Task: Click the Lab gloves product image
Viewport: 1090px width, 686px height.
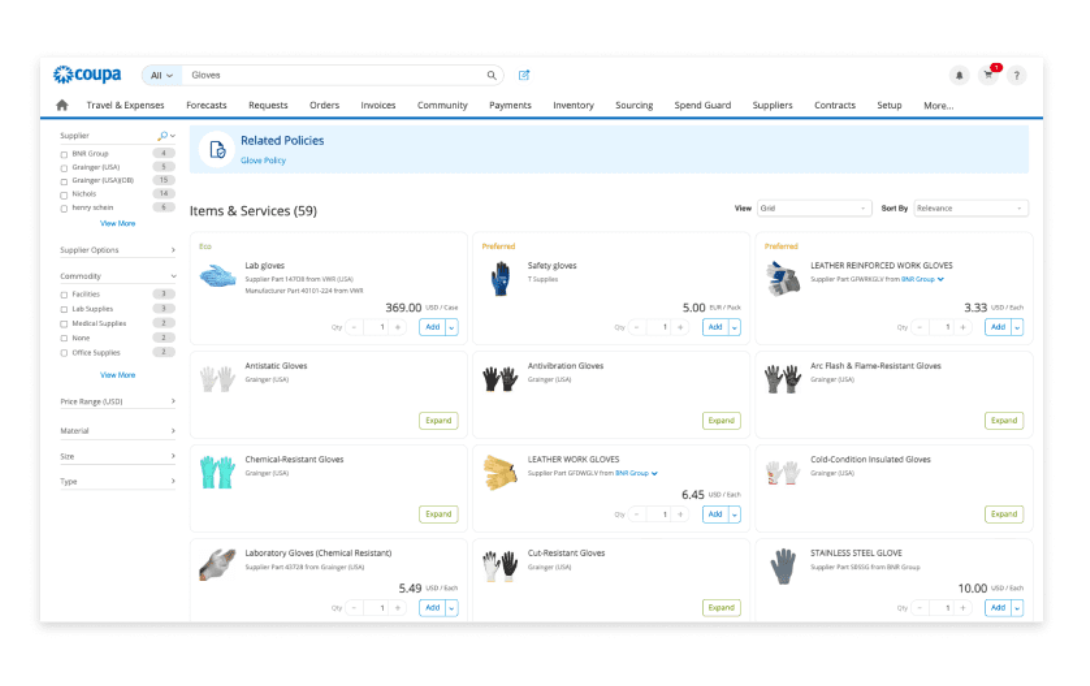Action: coord(218,277)
